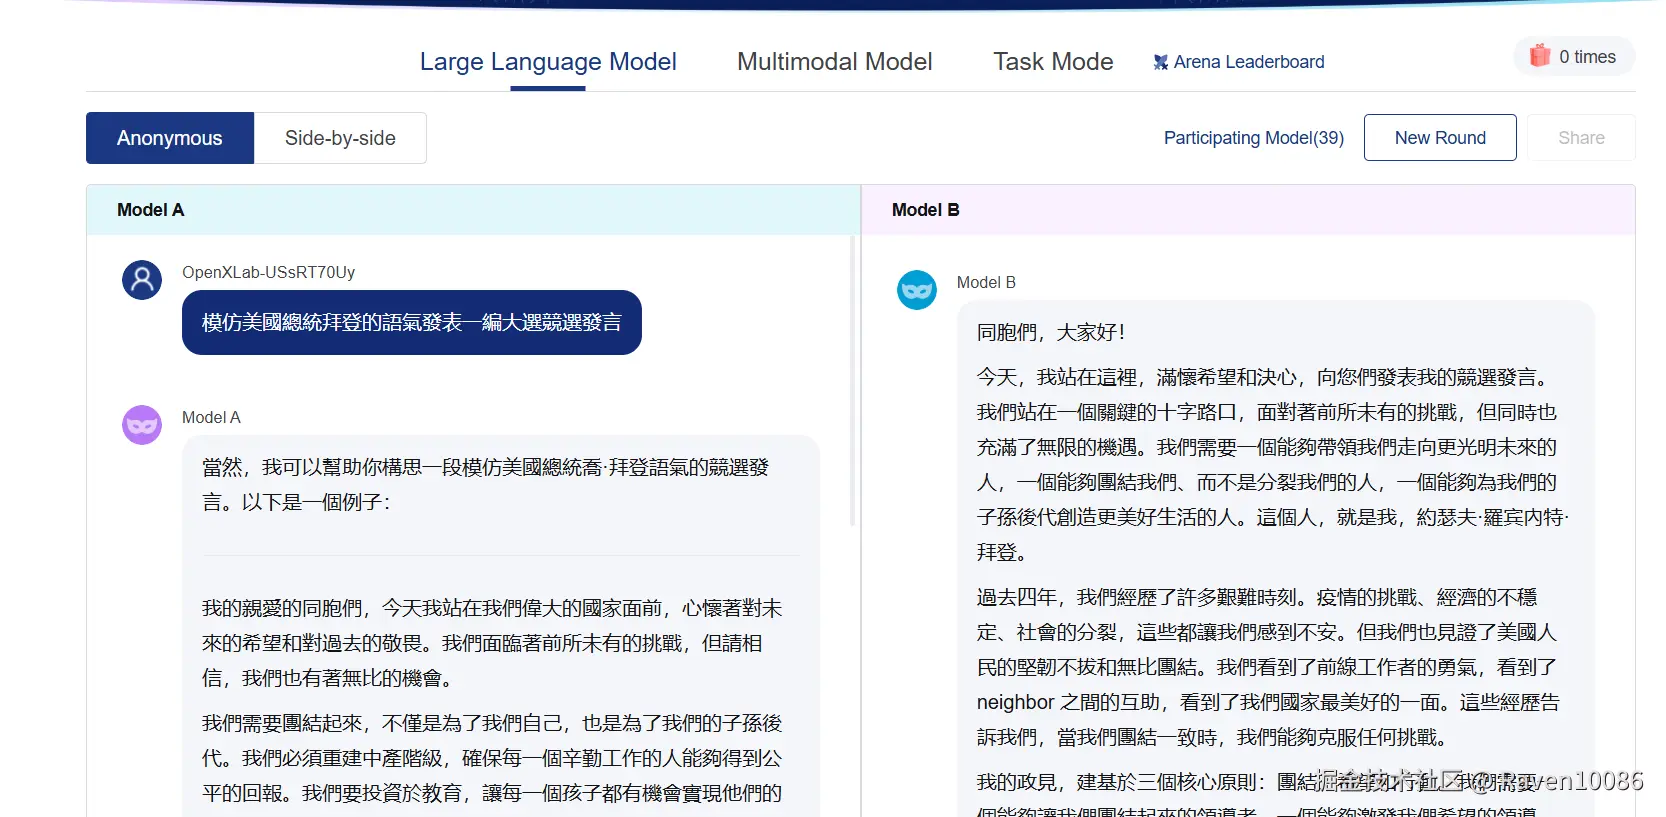1666x817 pixels.
Task: Select Side-by-side mode
Action: click(x=340, y=138)
